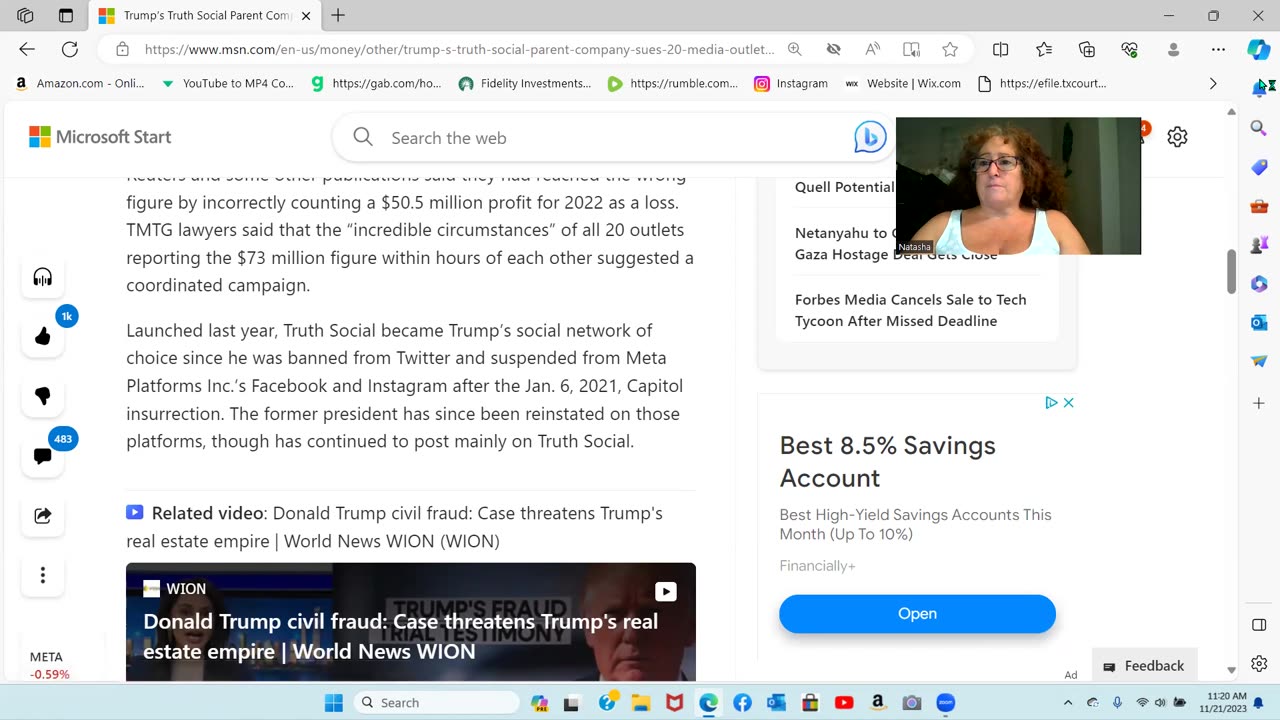Open Edge Settings and more menu
The width and height of the screenshot is (1280, 720).
pyautogui.click(x=1217, y=49)
